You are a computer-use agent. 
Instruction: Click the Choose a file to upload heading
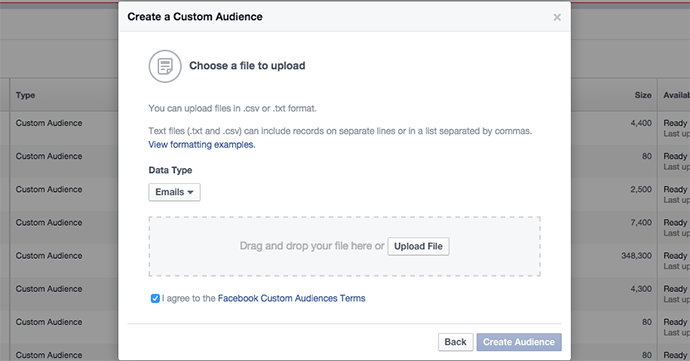pyautogui.click(x=247, y=66)
